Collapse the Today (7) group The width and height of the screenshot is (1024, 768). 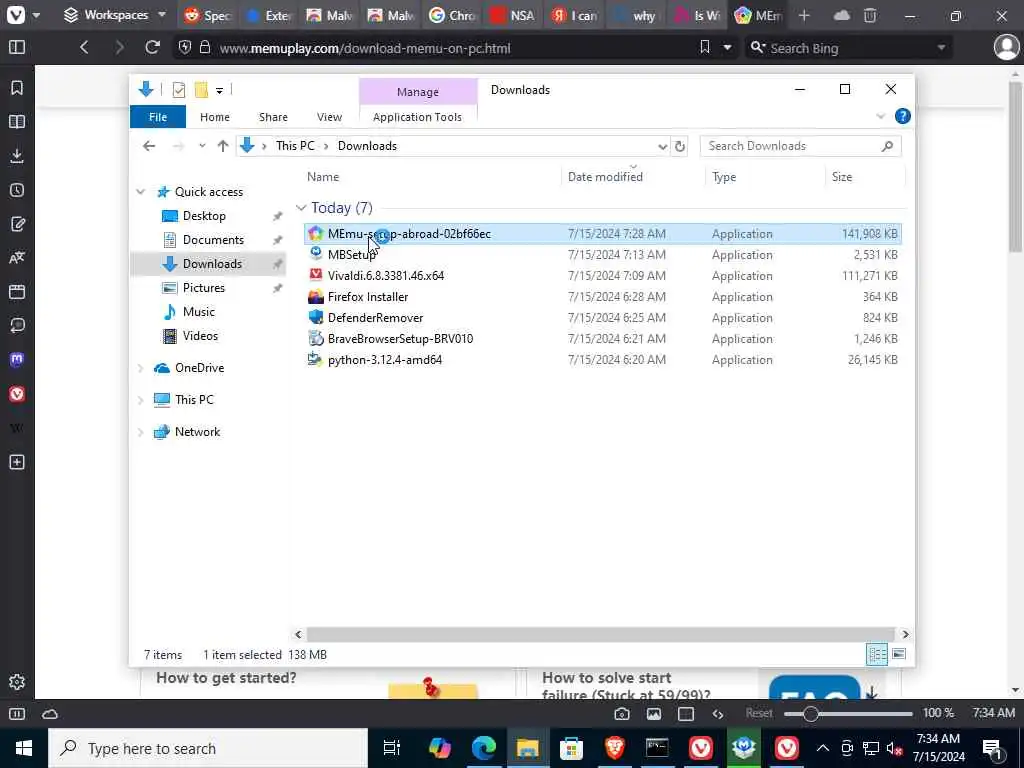(x=300, y=208)
